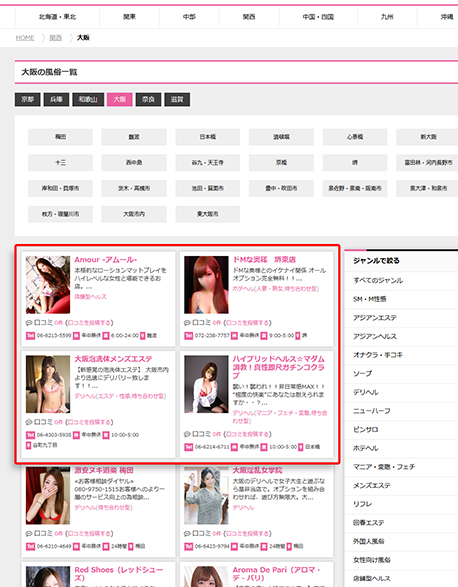This screenshot has height=587, width=458.
Task: Click the Tel icon beside 06-6423-9794
Action: click(189, 547)
